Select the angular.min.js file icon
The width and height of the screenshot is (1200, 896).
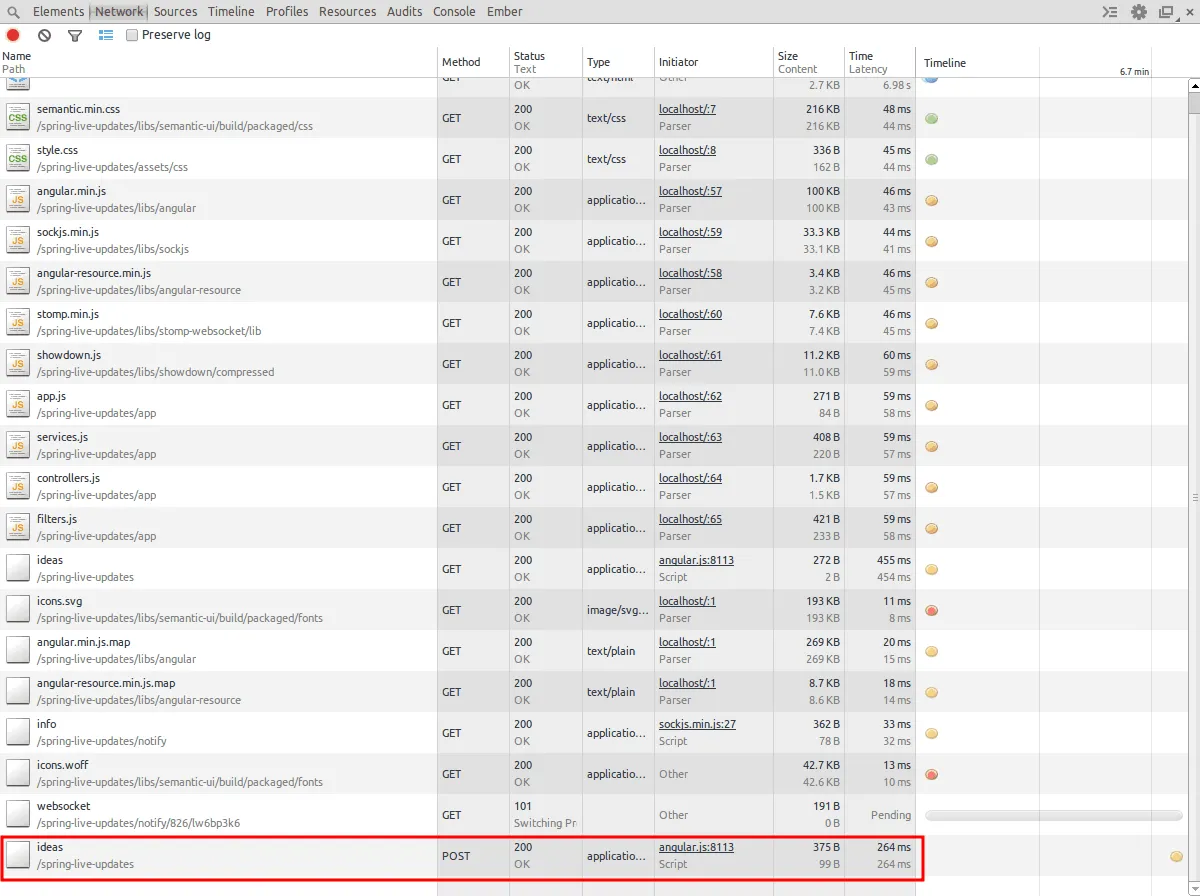point(18,199)
